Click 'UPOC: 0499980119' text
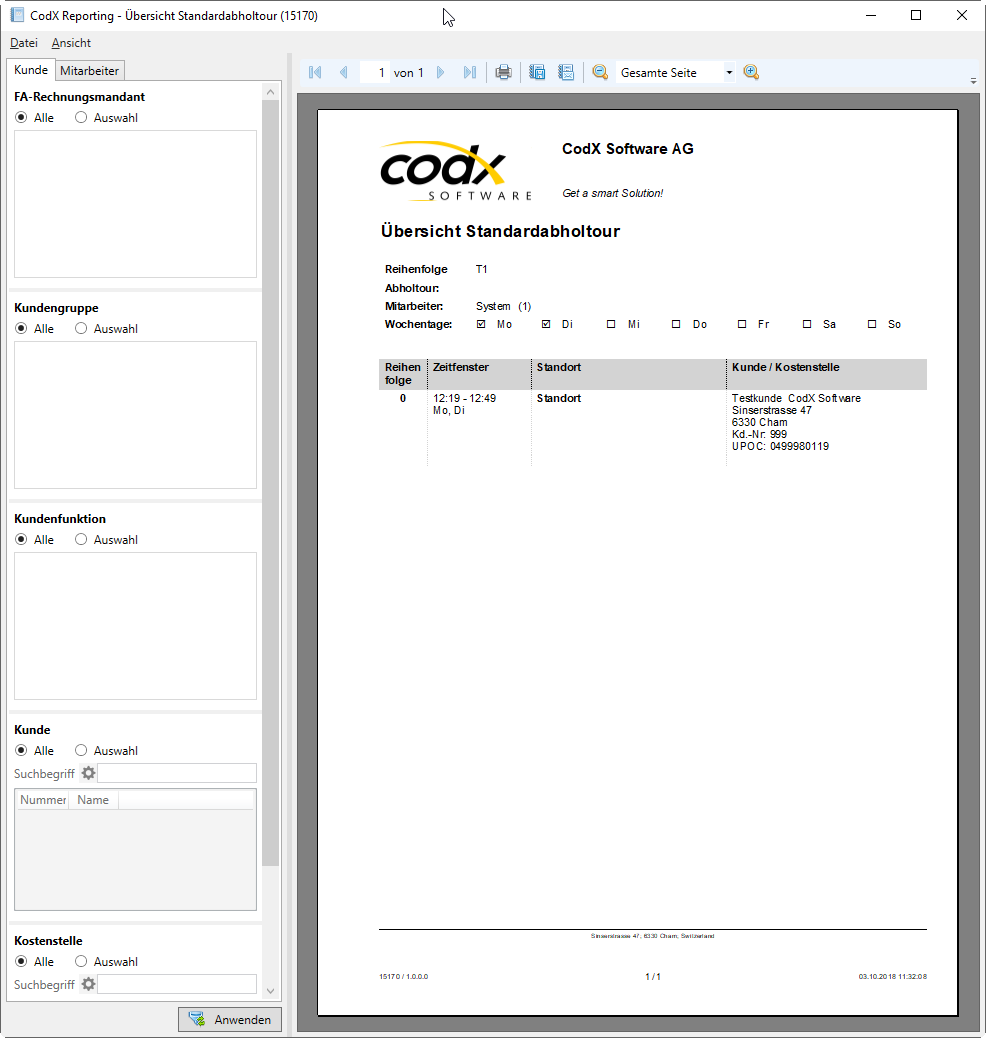Viewport: 986px width, 1038px height. point(780,446)
